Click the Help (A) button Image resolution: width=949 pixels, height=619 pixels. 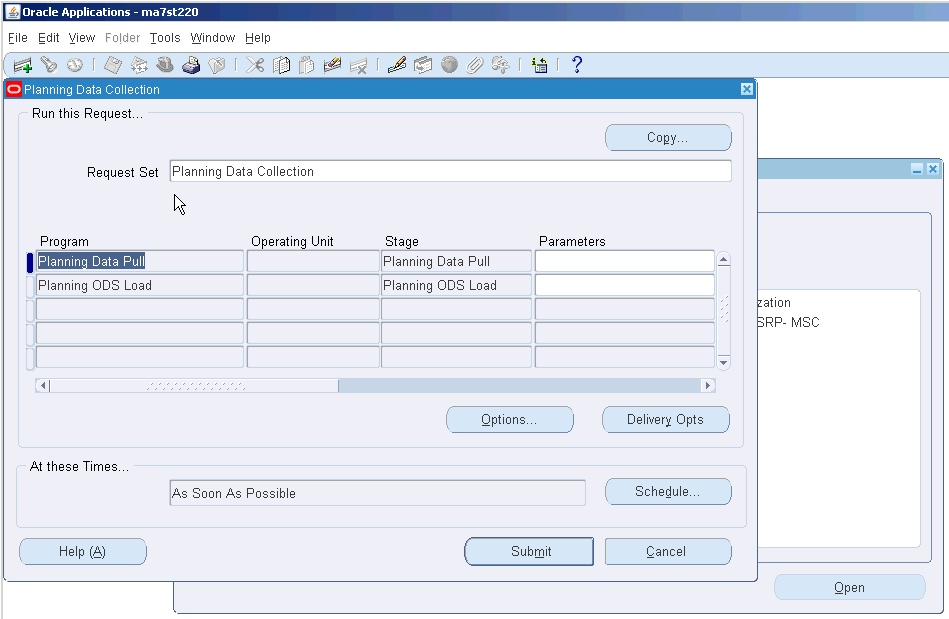click(83, 551)
